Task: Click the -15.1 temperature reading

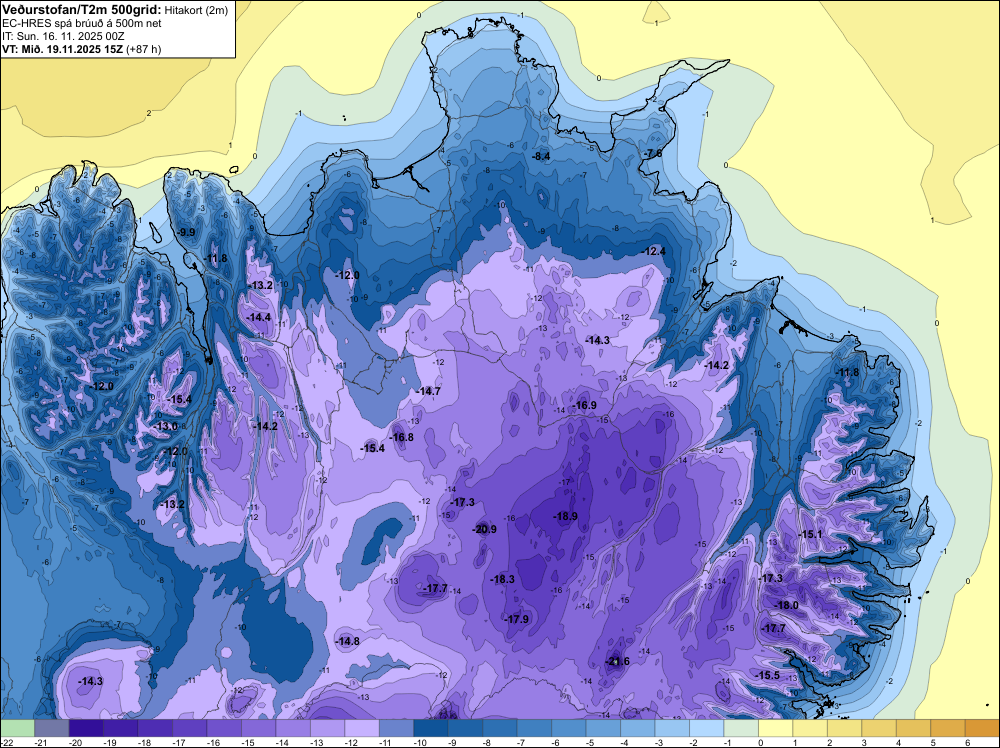Action: pos(811,534)
